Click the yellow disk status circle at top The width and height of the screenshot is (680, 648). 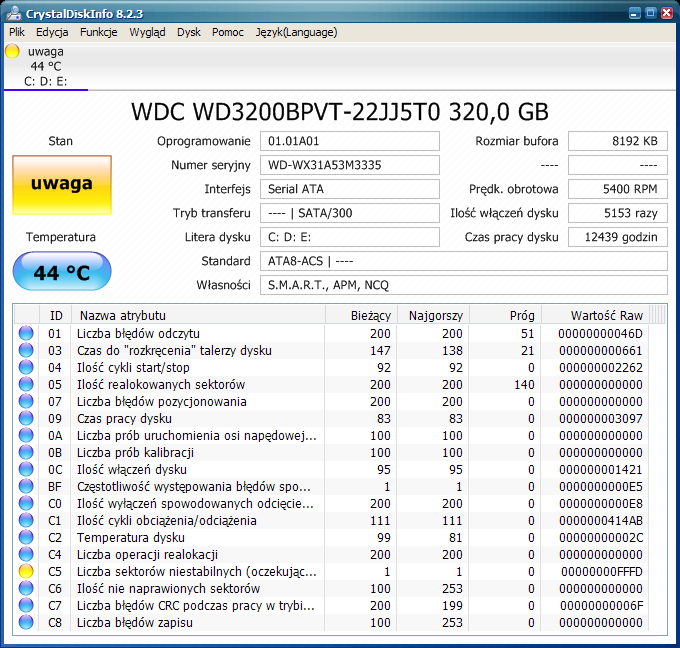[12, 51]
